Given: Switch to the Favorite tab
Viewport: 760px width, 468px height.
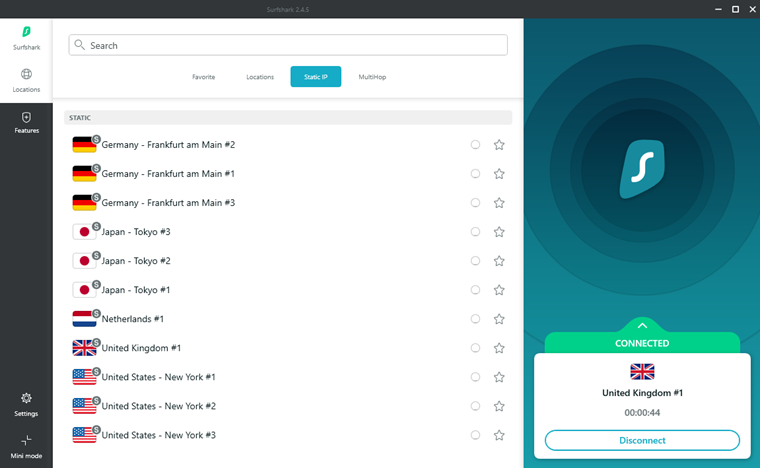Looking at the screenshot, I should (204, 77).
